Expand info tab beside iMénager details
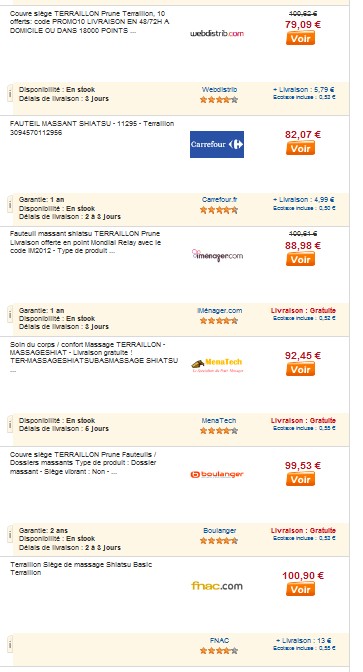The height and width of the screenshot is (672, 363). coord(10,315)
